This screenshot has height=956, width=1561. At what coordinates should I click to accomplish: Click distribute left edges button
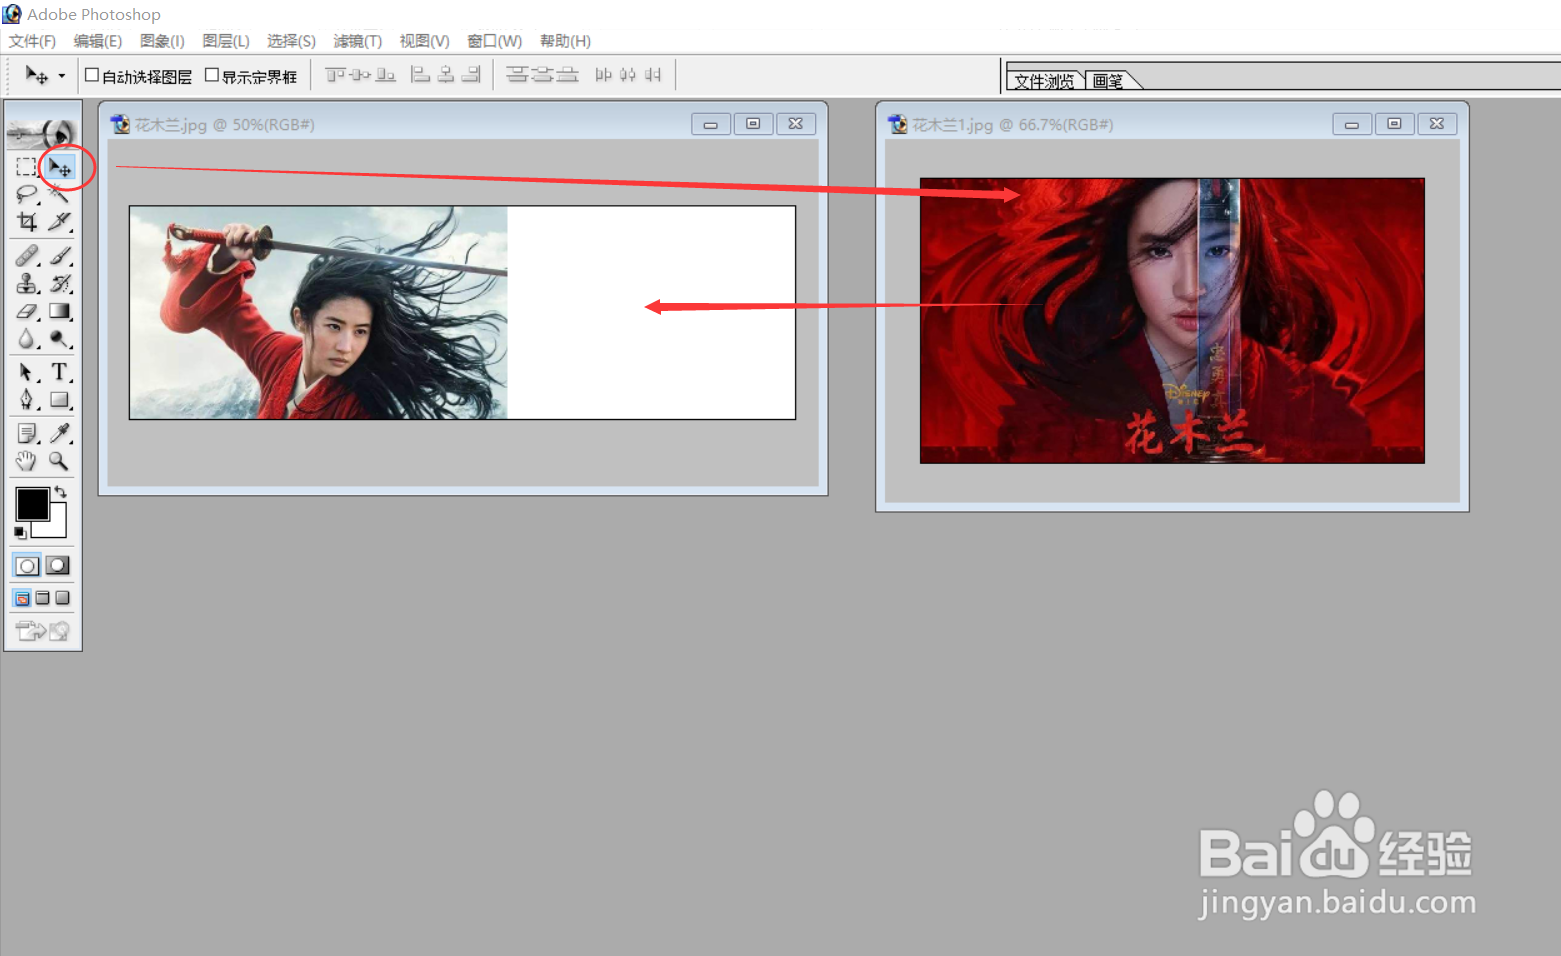pos(603,75)
